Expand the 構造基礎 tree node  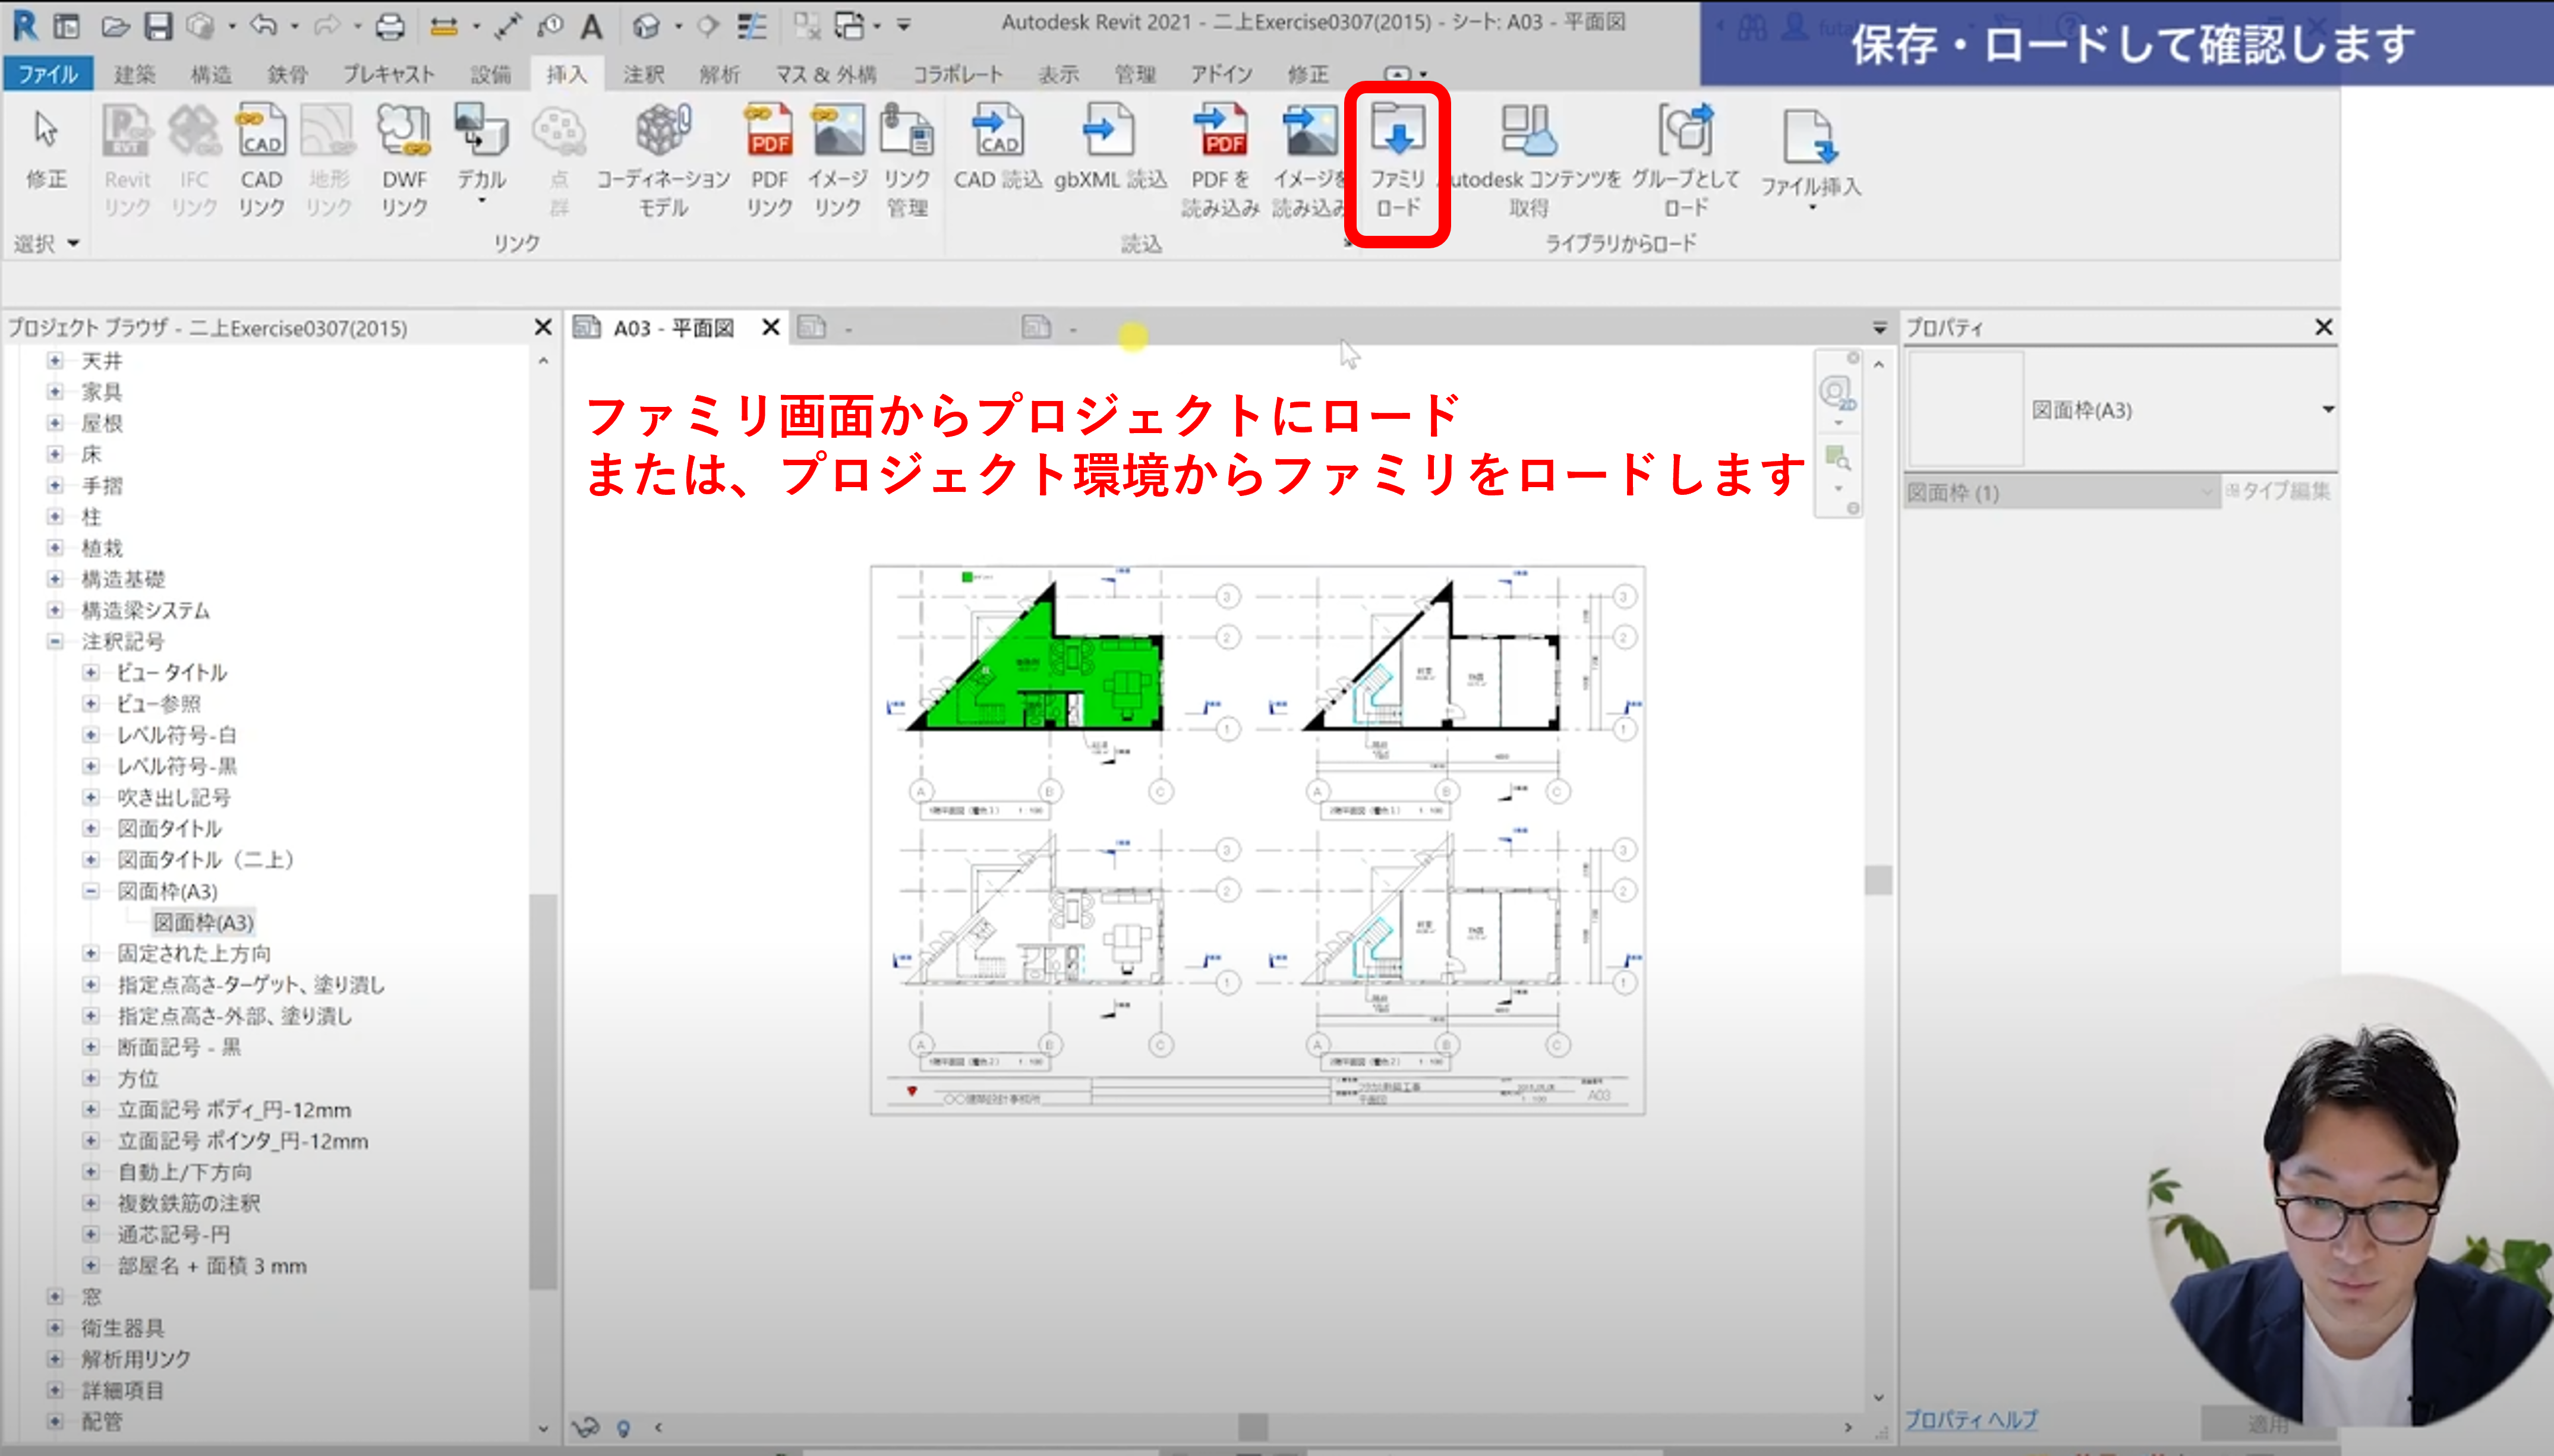56,579
